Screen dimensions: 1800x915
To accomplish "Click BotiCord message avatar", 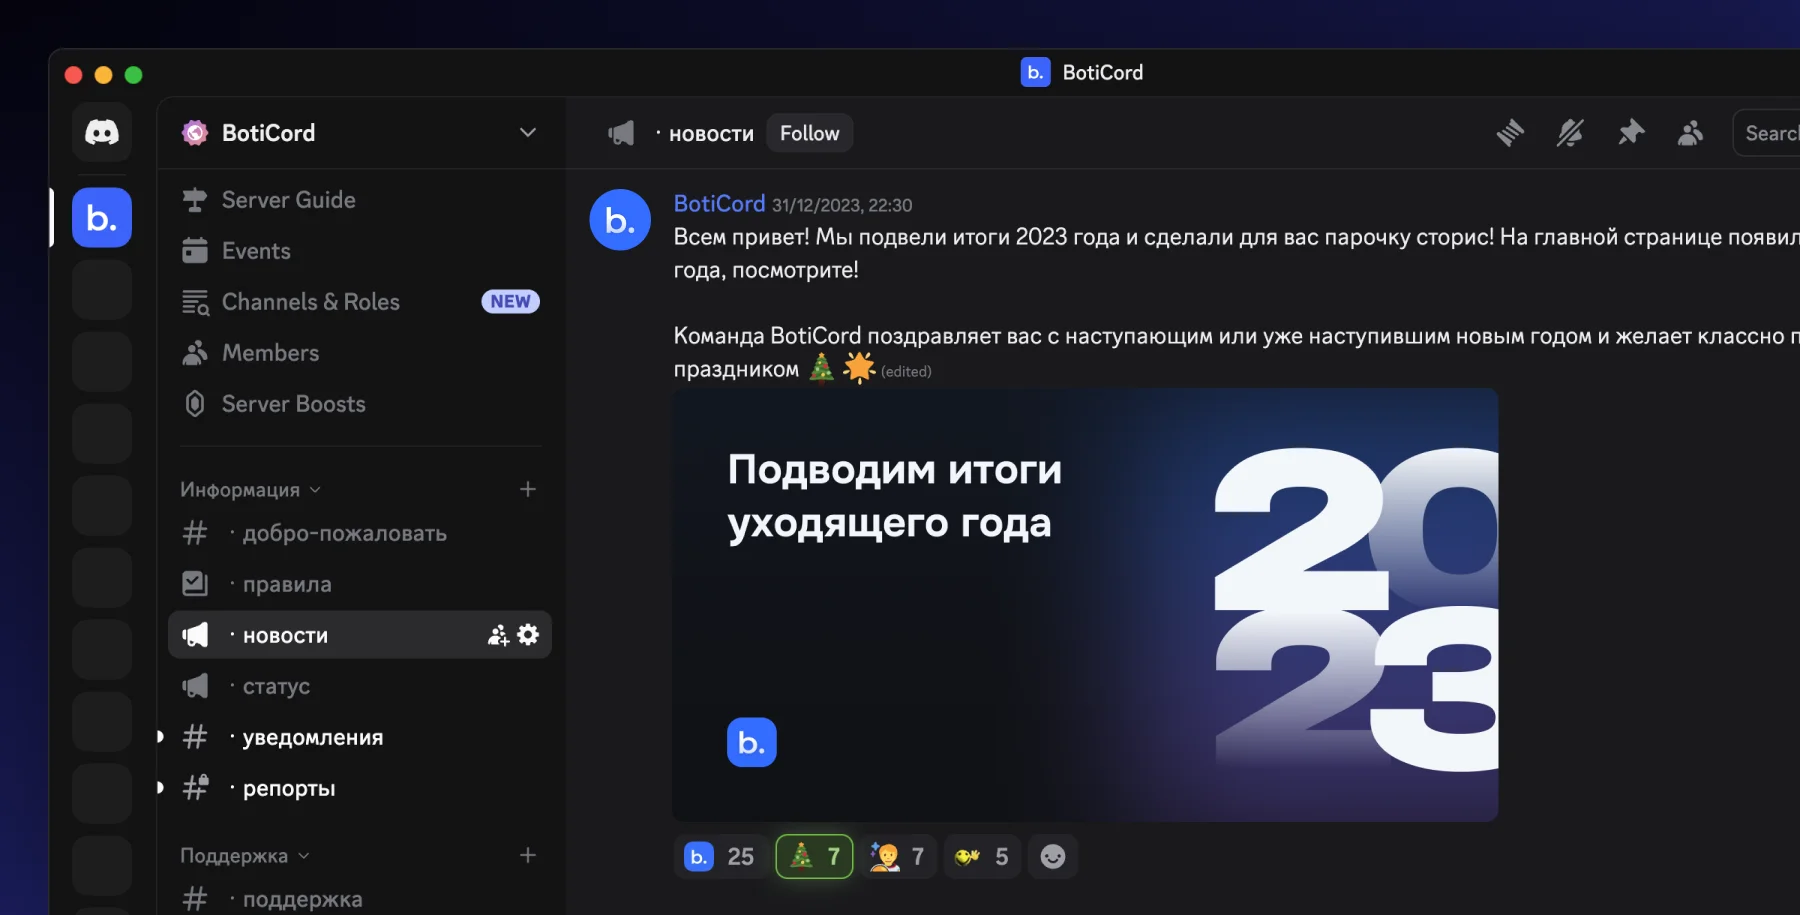I will click(620, 220).
